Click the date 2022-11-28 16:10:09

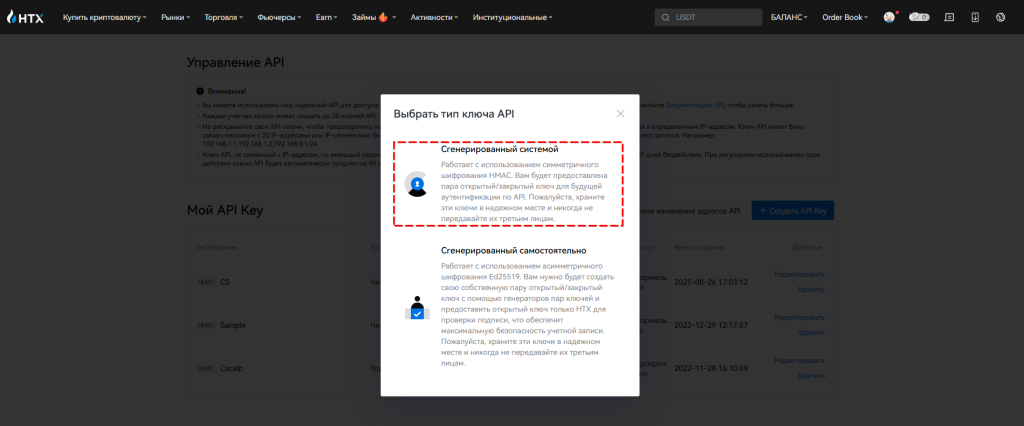tap(711, 369)
